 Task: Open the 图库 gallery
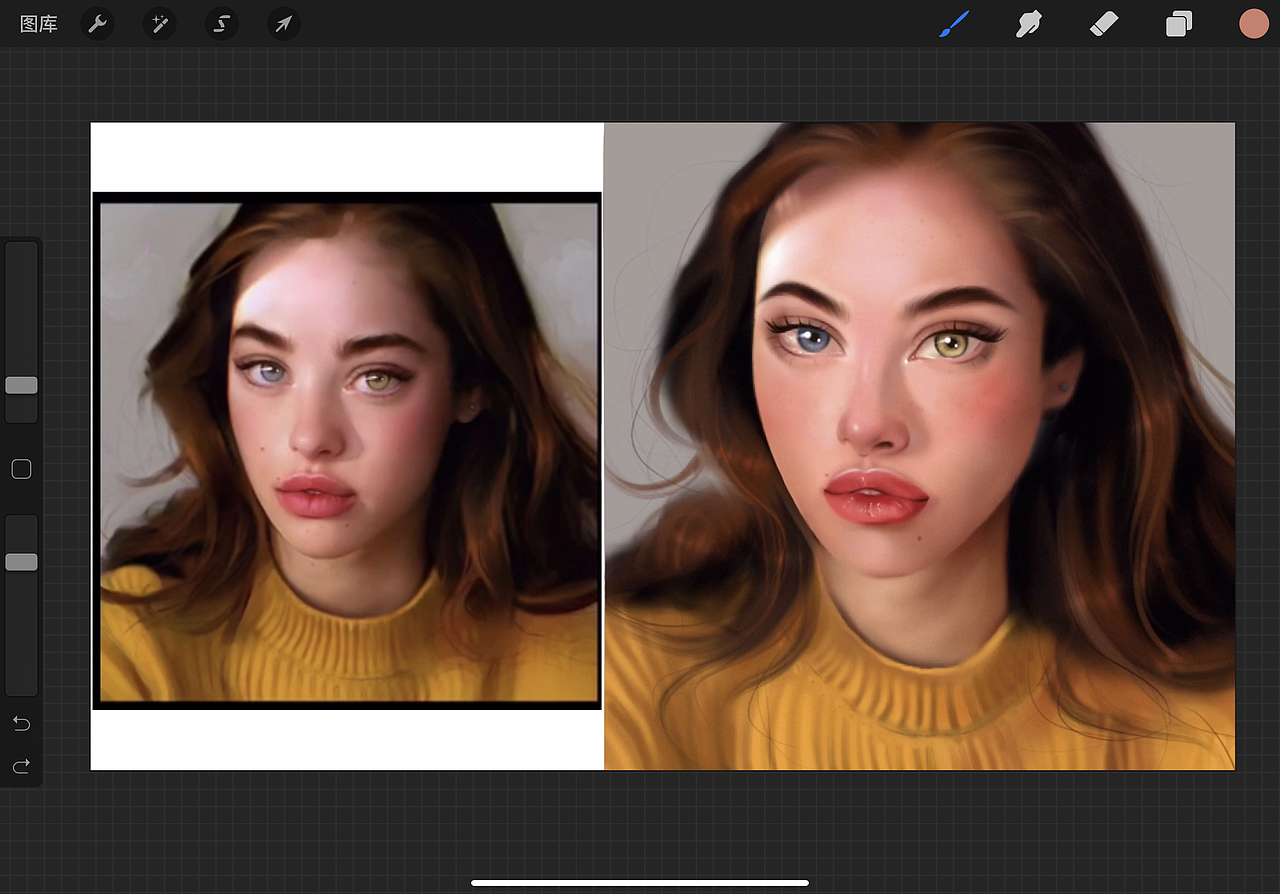(x=39, y=24)
